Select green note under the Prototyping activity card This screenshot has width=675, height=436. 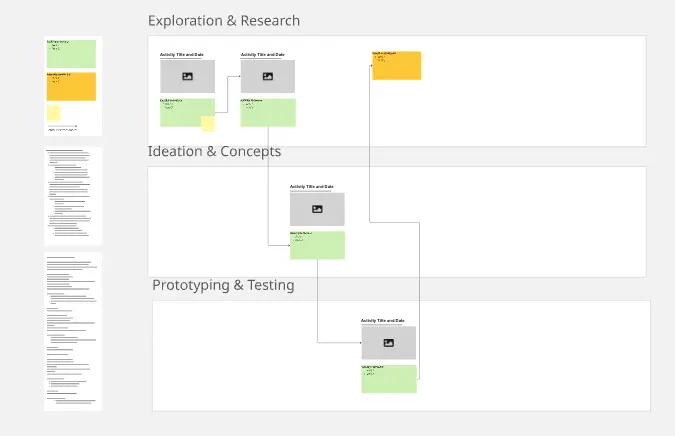coord(388,379)
